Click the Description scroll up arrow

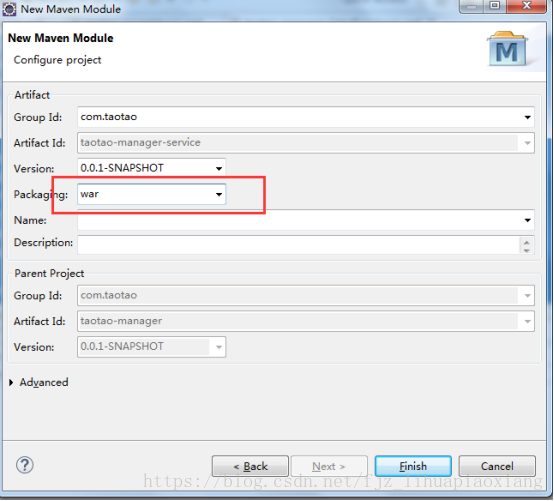[526, 242]
